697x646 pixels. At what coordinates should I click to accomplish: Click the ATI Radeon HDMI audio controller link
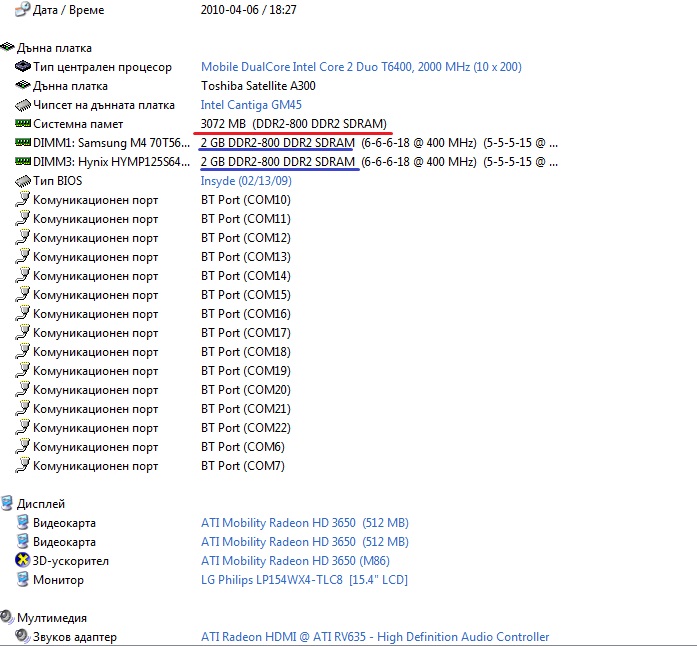tap(375, 637)
